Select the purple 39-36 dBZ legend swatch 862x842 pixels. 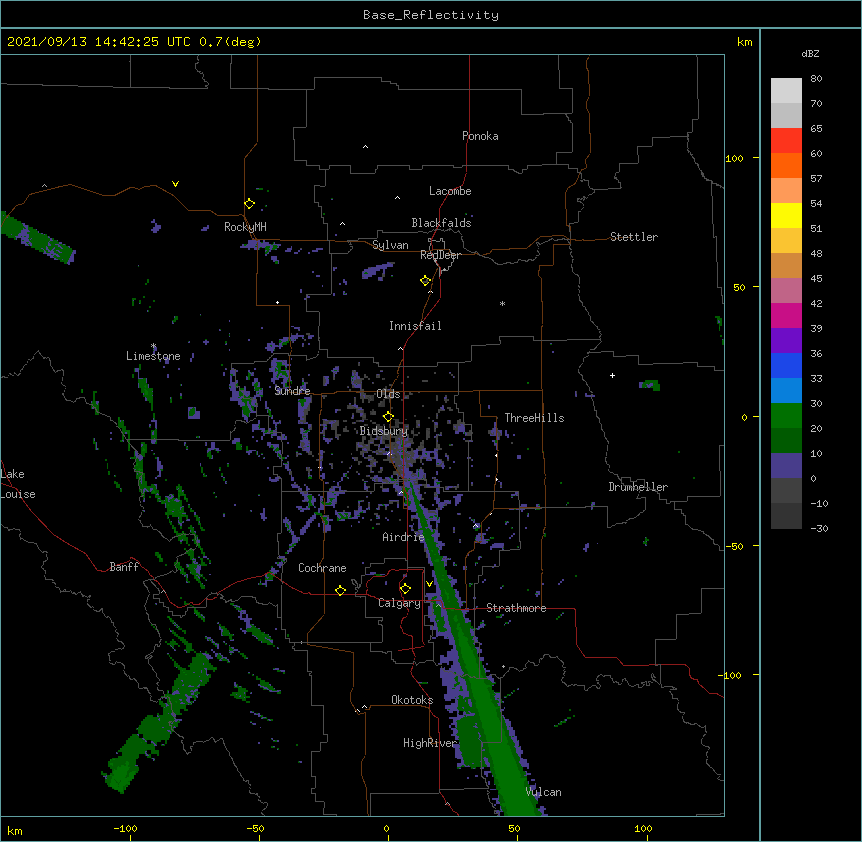click(x=786, y=340)
